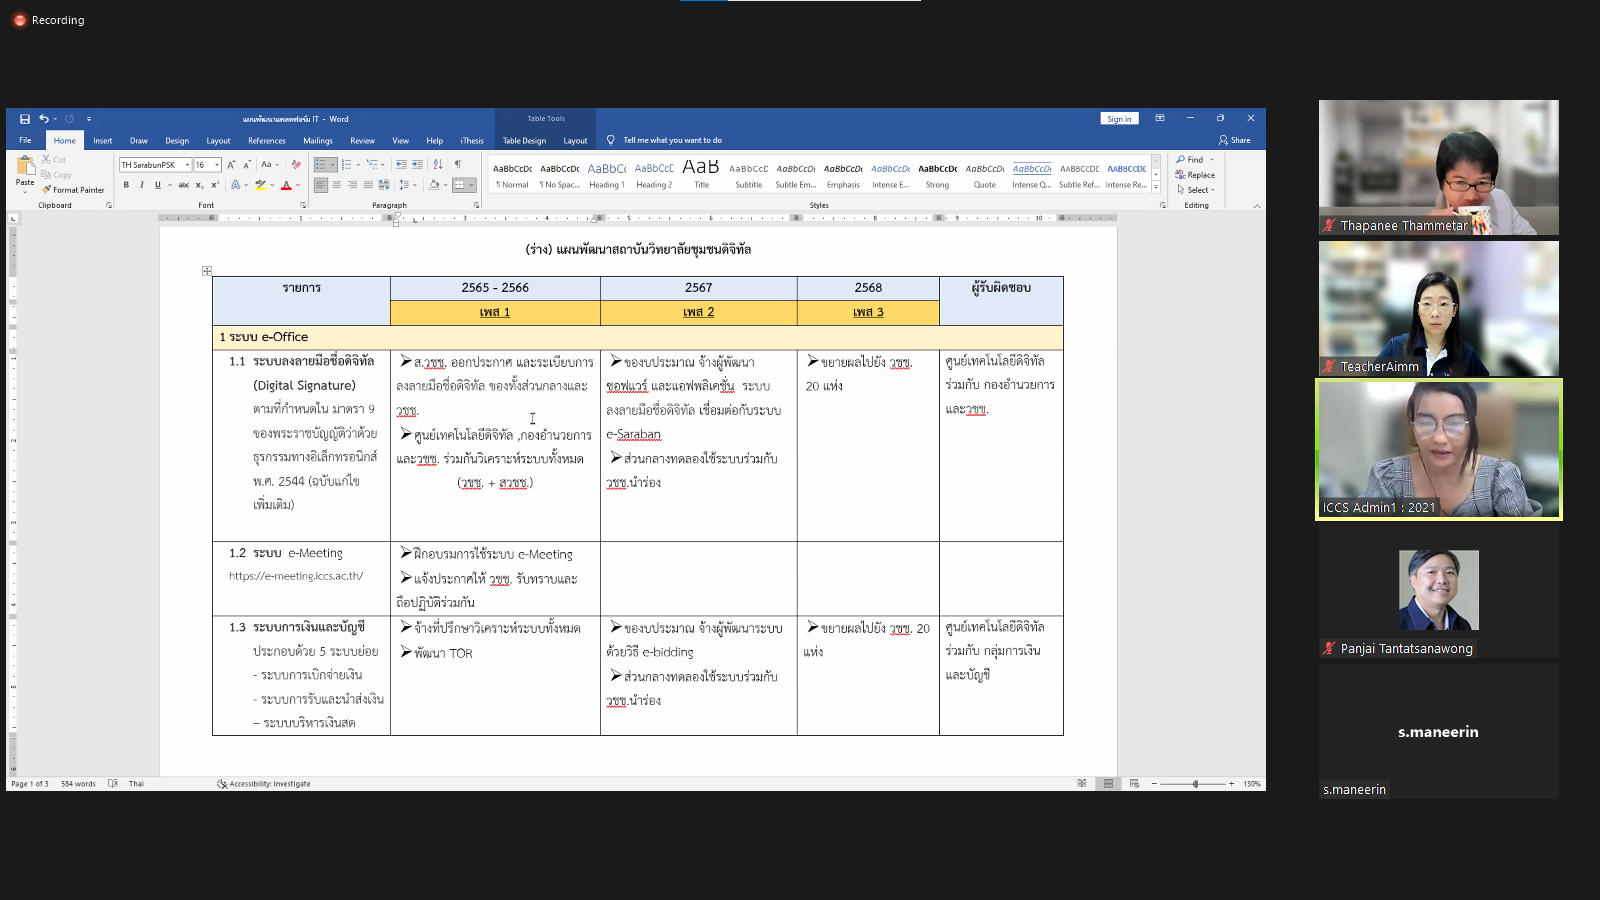The height and width of the screenshot is (900, 1600).
Task: Click the Format Painter tool
Action: [x=73, y=190]
